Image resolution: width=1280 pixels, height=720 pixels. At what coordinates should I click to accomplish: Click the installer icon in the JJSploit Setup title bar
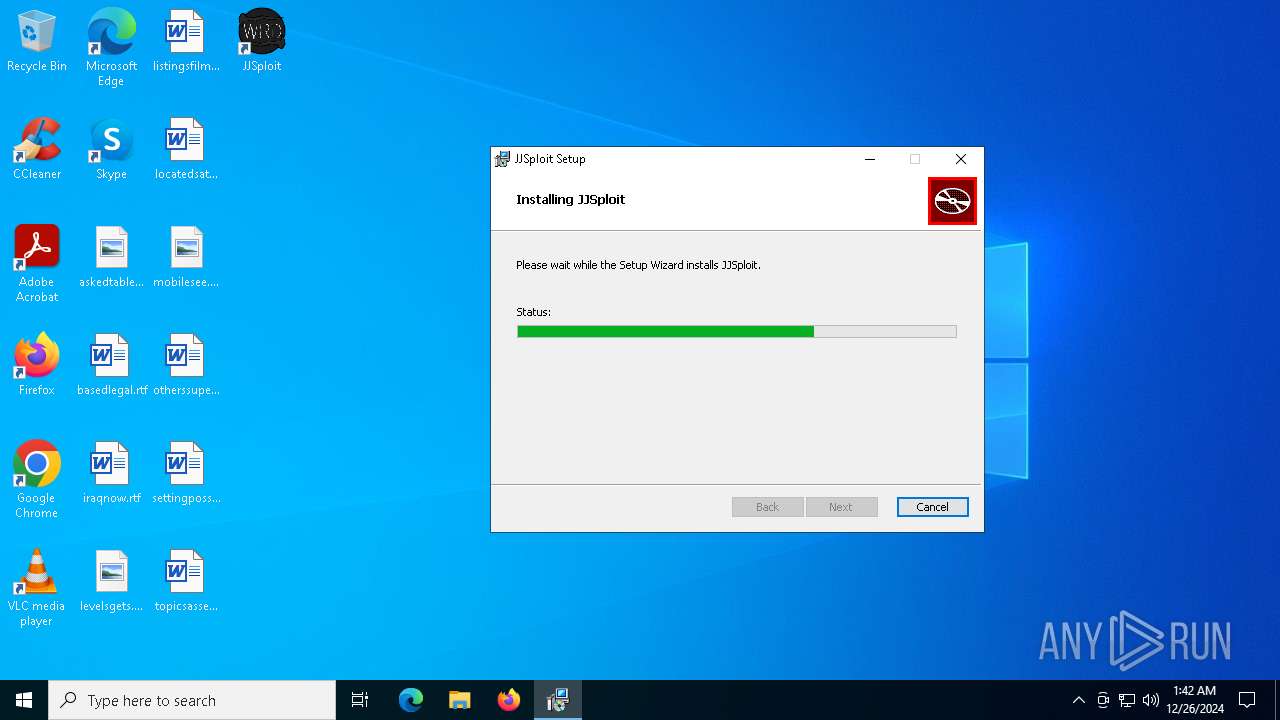[x=502, y=159]
